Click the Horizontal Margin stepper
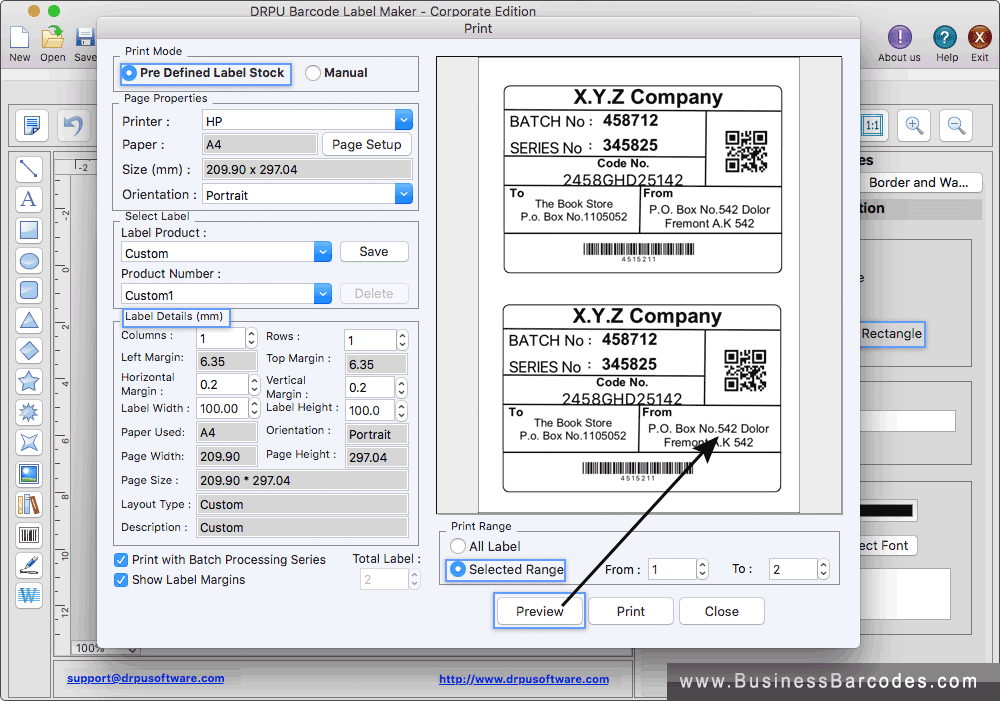Viewport: 1000px width, 701px height. pyautogui.click(x=254, y=385)
